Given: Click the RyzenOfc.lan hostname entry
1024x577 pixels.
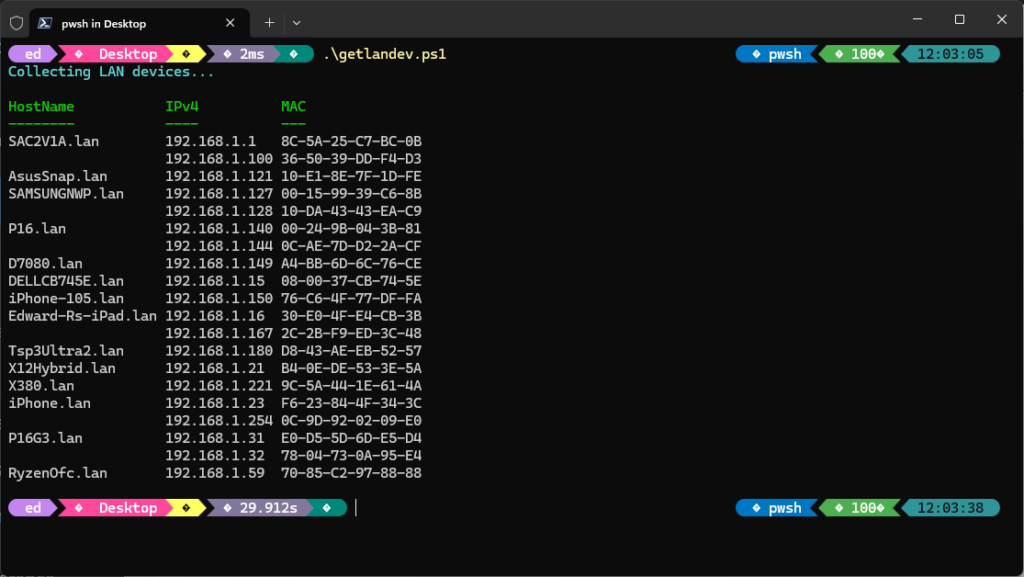Looking at the screenshot, I should tap(58, 473).
